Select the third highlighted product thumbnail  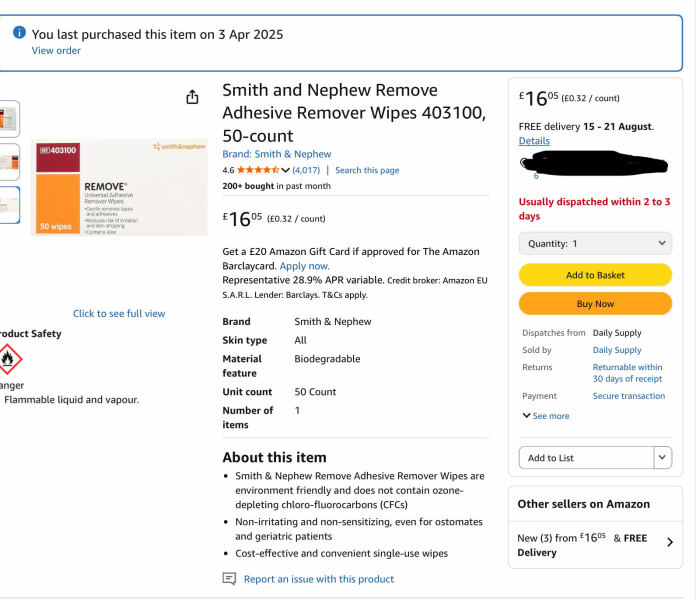pos(9,205)
